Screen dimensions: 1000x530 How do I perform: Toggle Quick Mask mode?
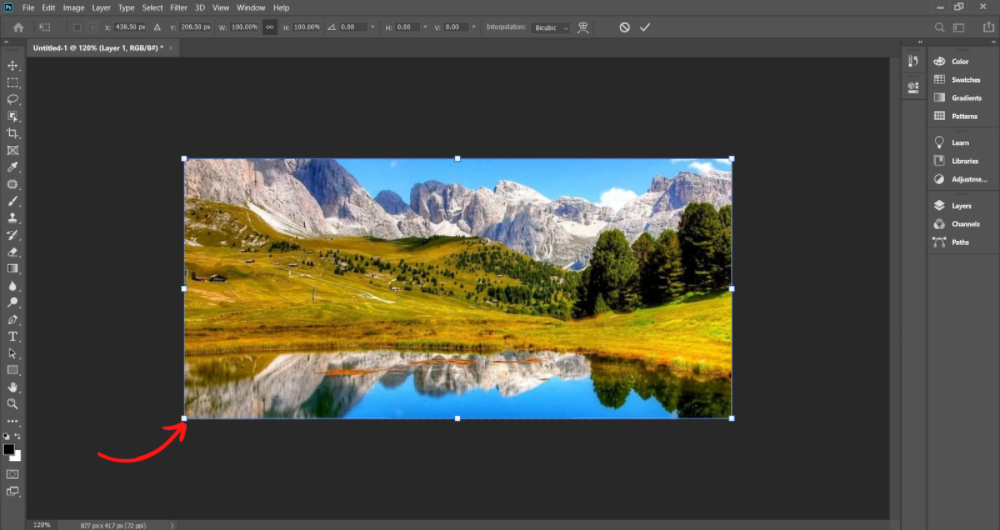pyautogui.click(x=13, y=475)
